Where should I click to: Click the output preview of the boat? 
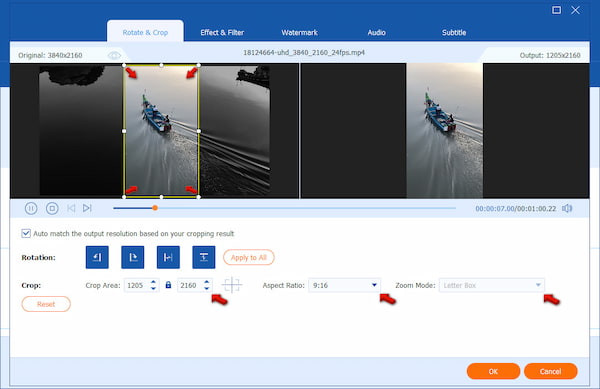pos(445,131)
